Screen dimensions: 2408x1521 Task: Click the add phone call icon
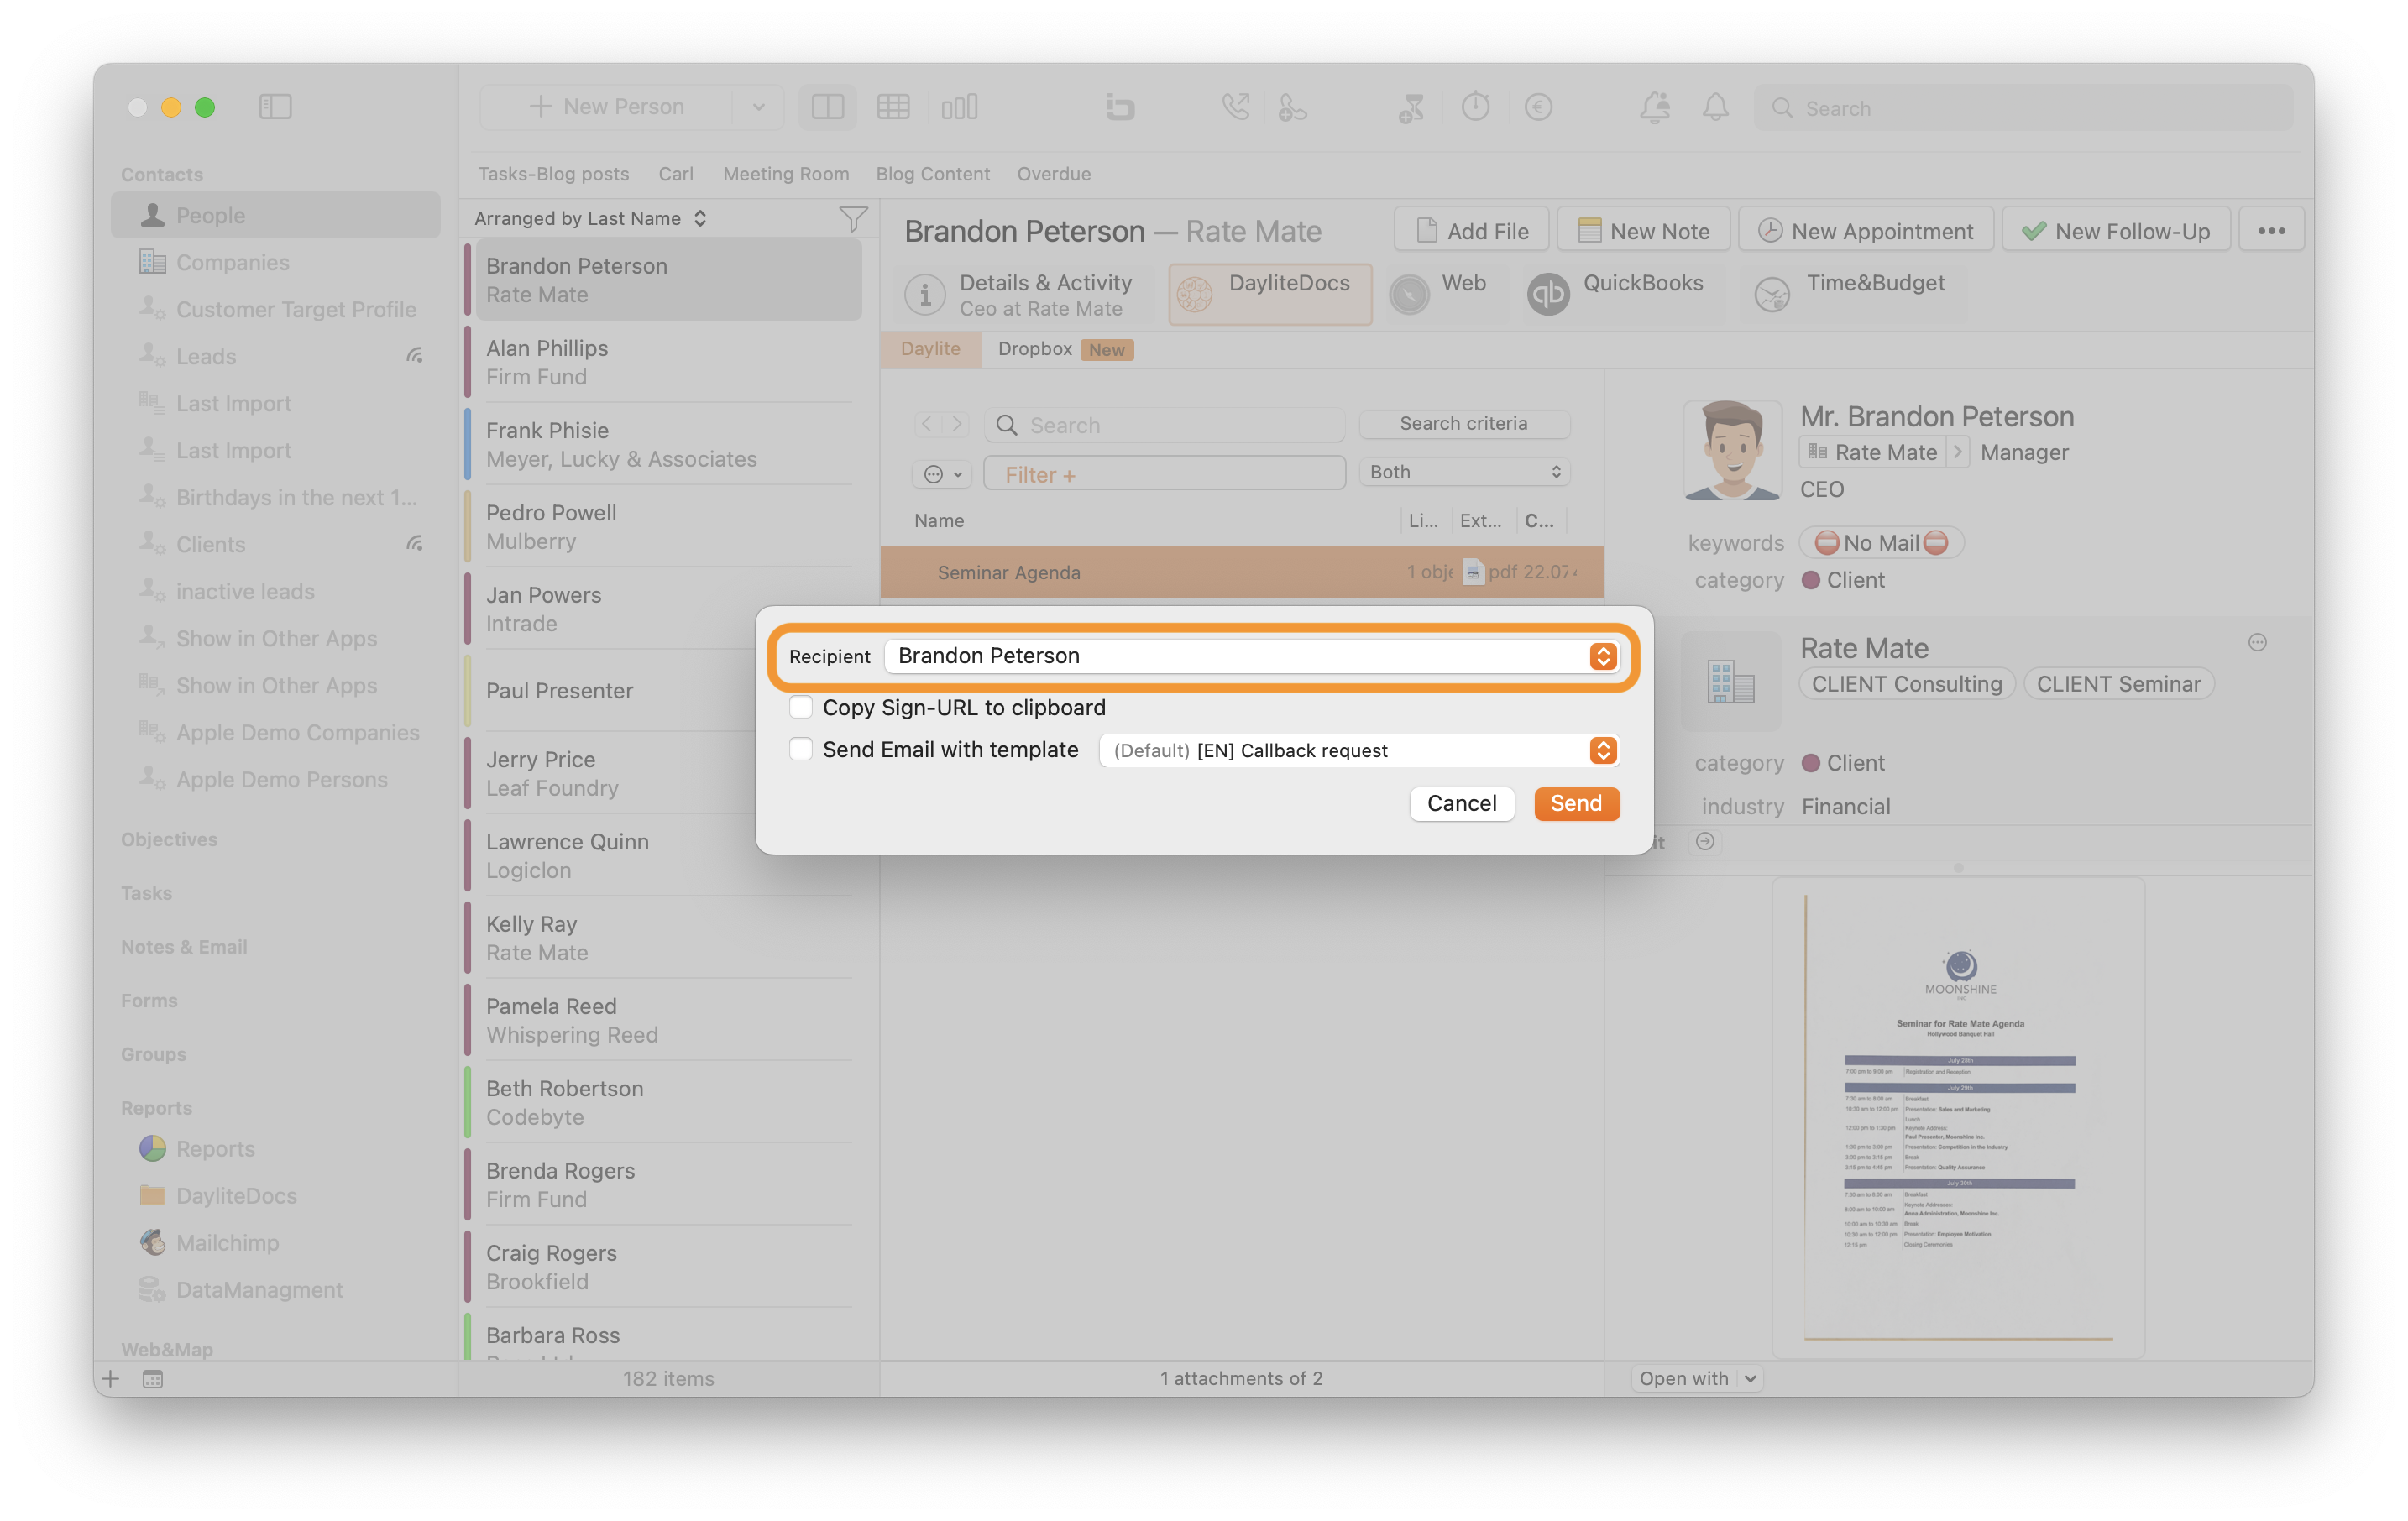[1292, 106]
